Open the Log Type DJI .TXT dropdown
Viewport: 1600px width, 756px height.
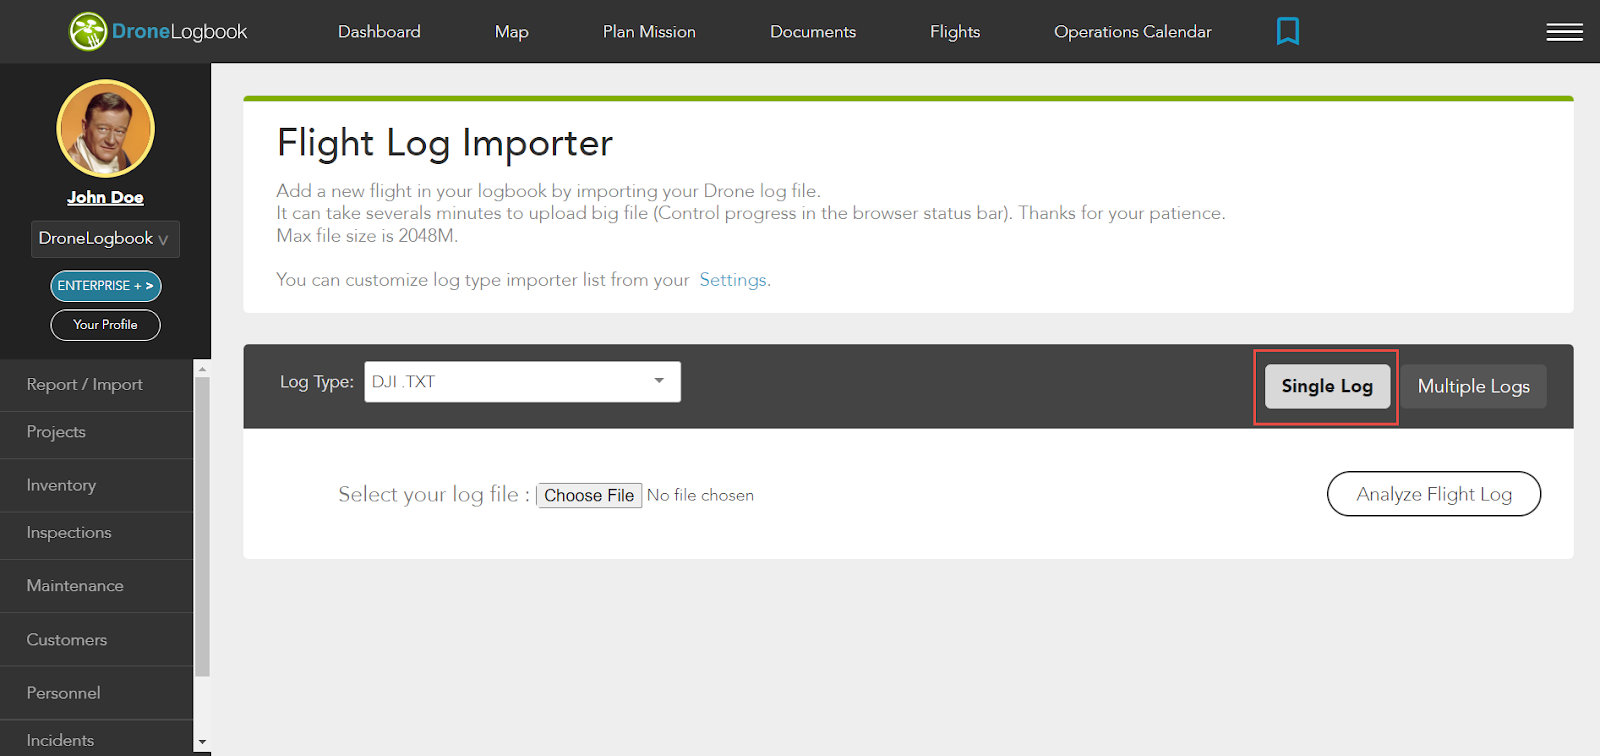(522, 382)
